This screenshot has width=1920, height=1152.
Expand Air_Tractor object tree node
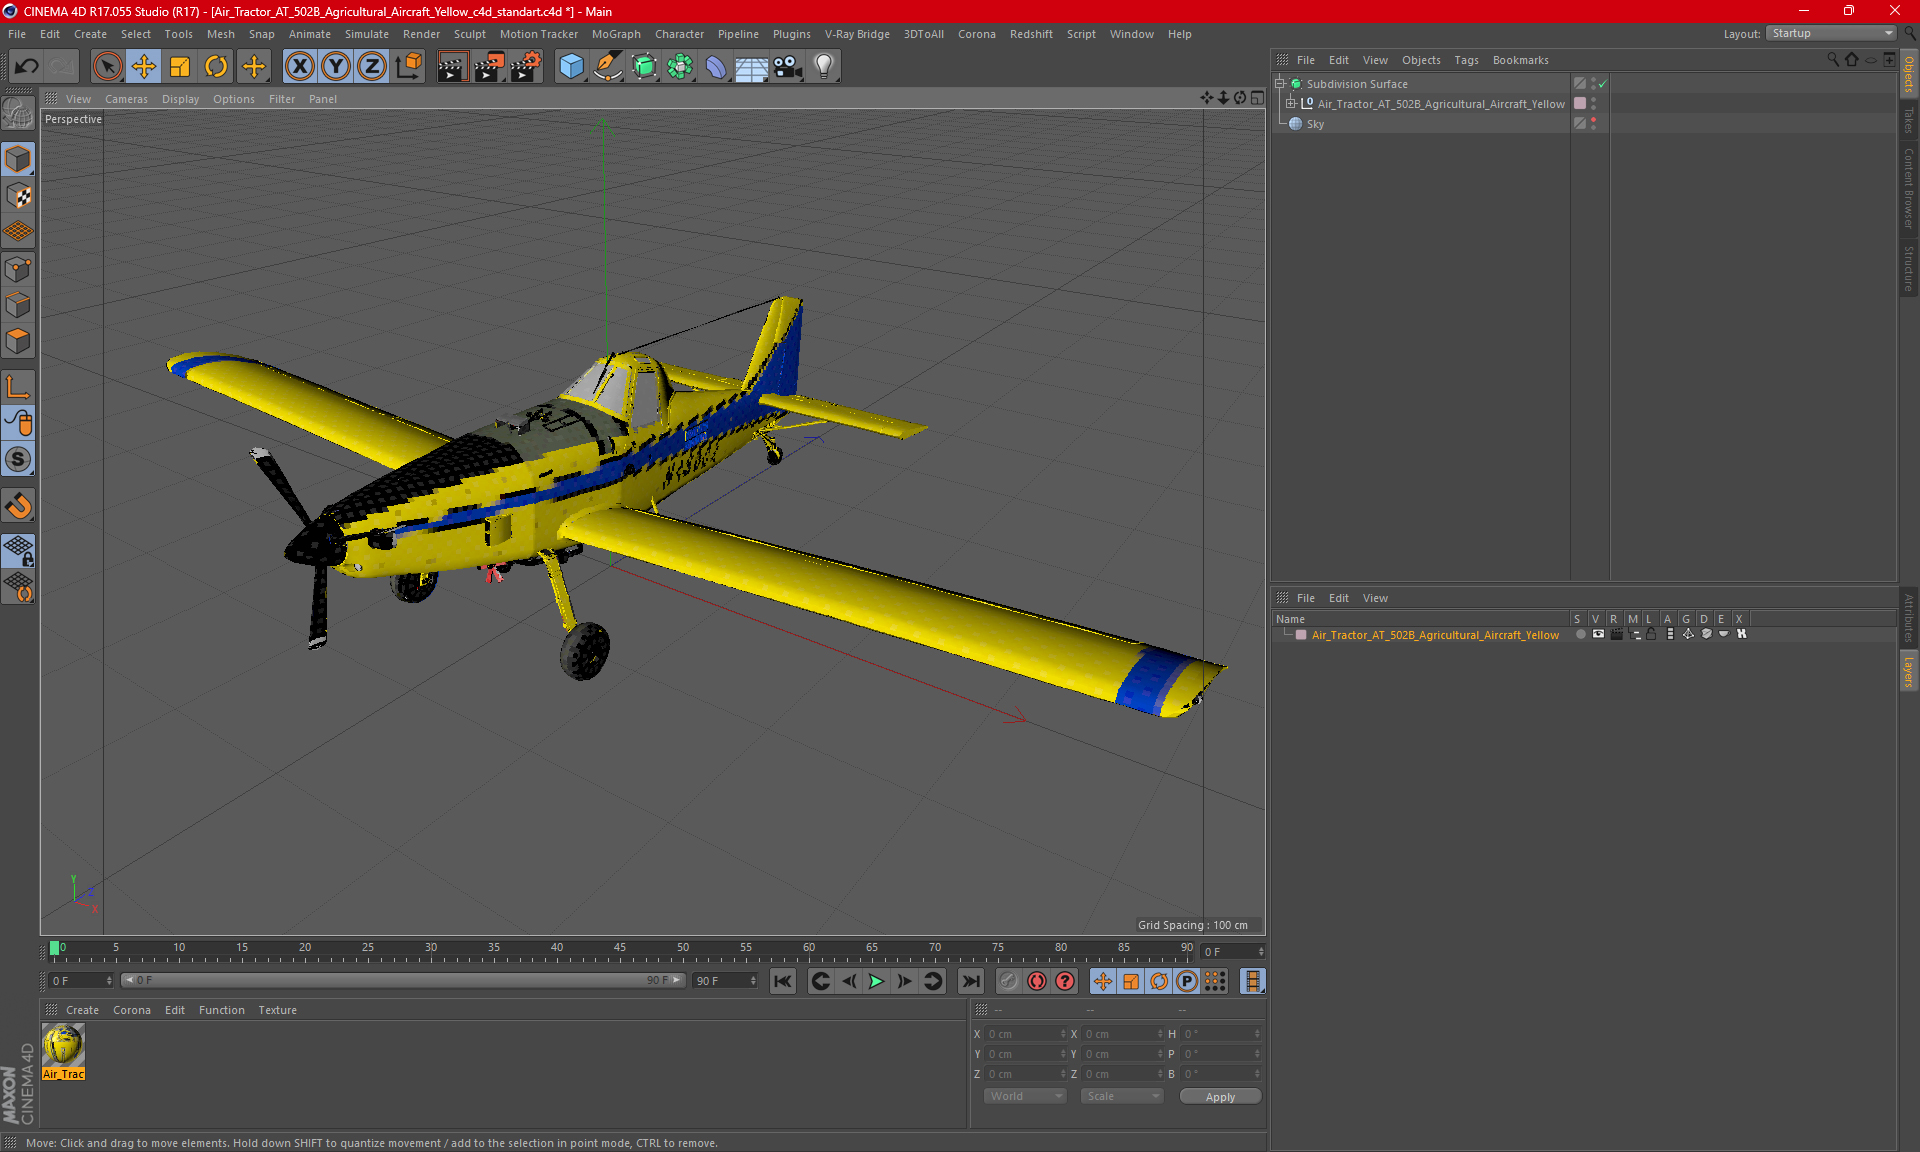(x=1291, y=104)
